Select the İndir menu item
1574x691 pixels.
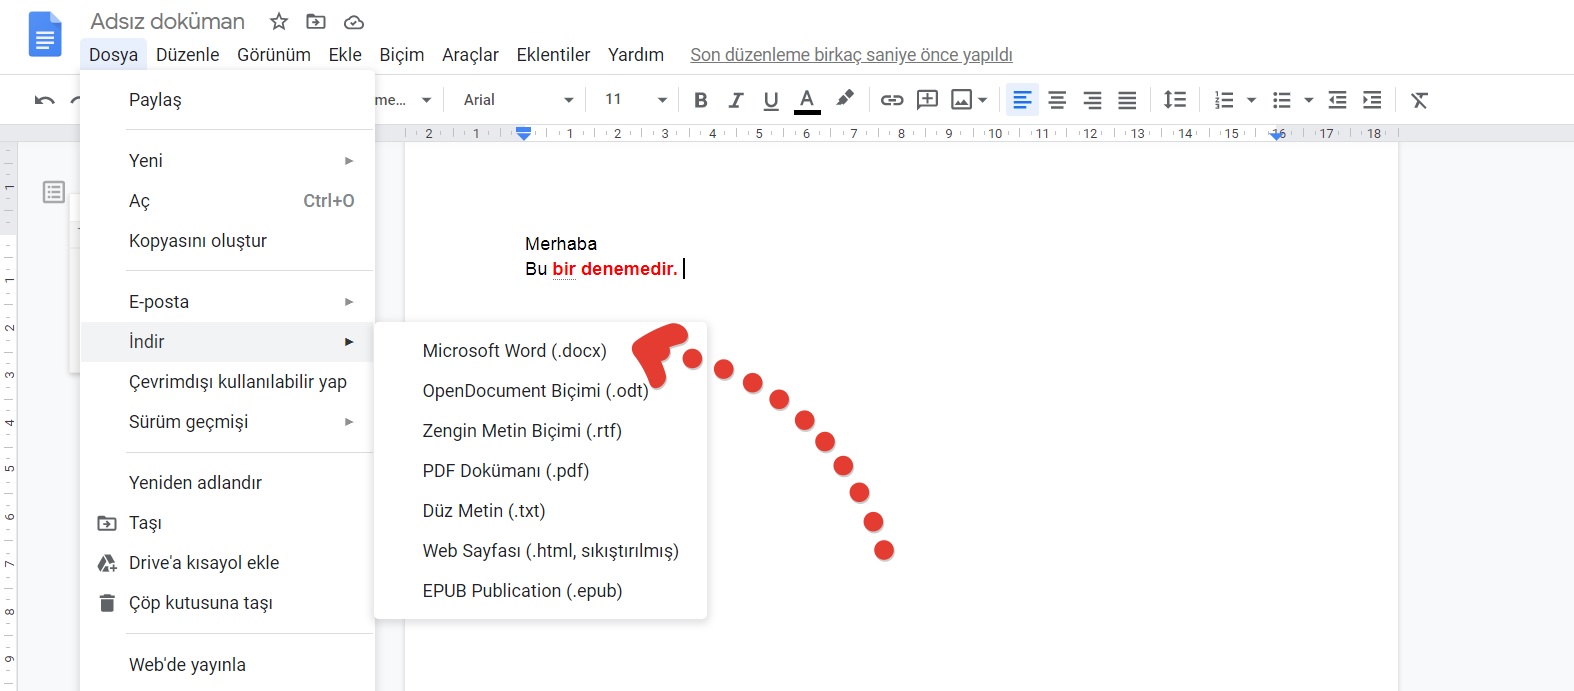[x=227, y=342]
